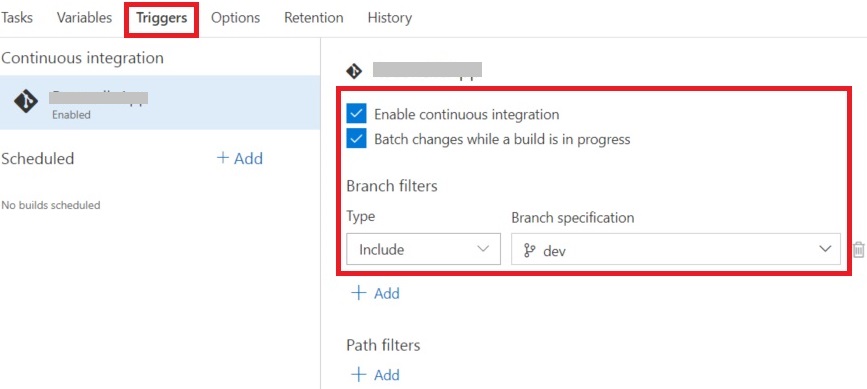The height and width of the screenshot is (389, 867).
Task: Click the branch icon in the dev specification field
Action: pyautogui.click(x=529, y=250)
